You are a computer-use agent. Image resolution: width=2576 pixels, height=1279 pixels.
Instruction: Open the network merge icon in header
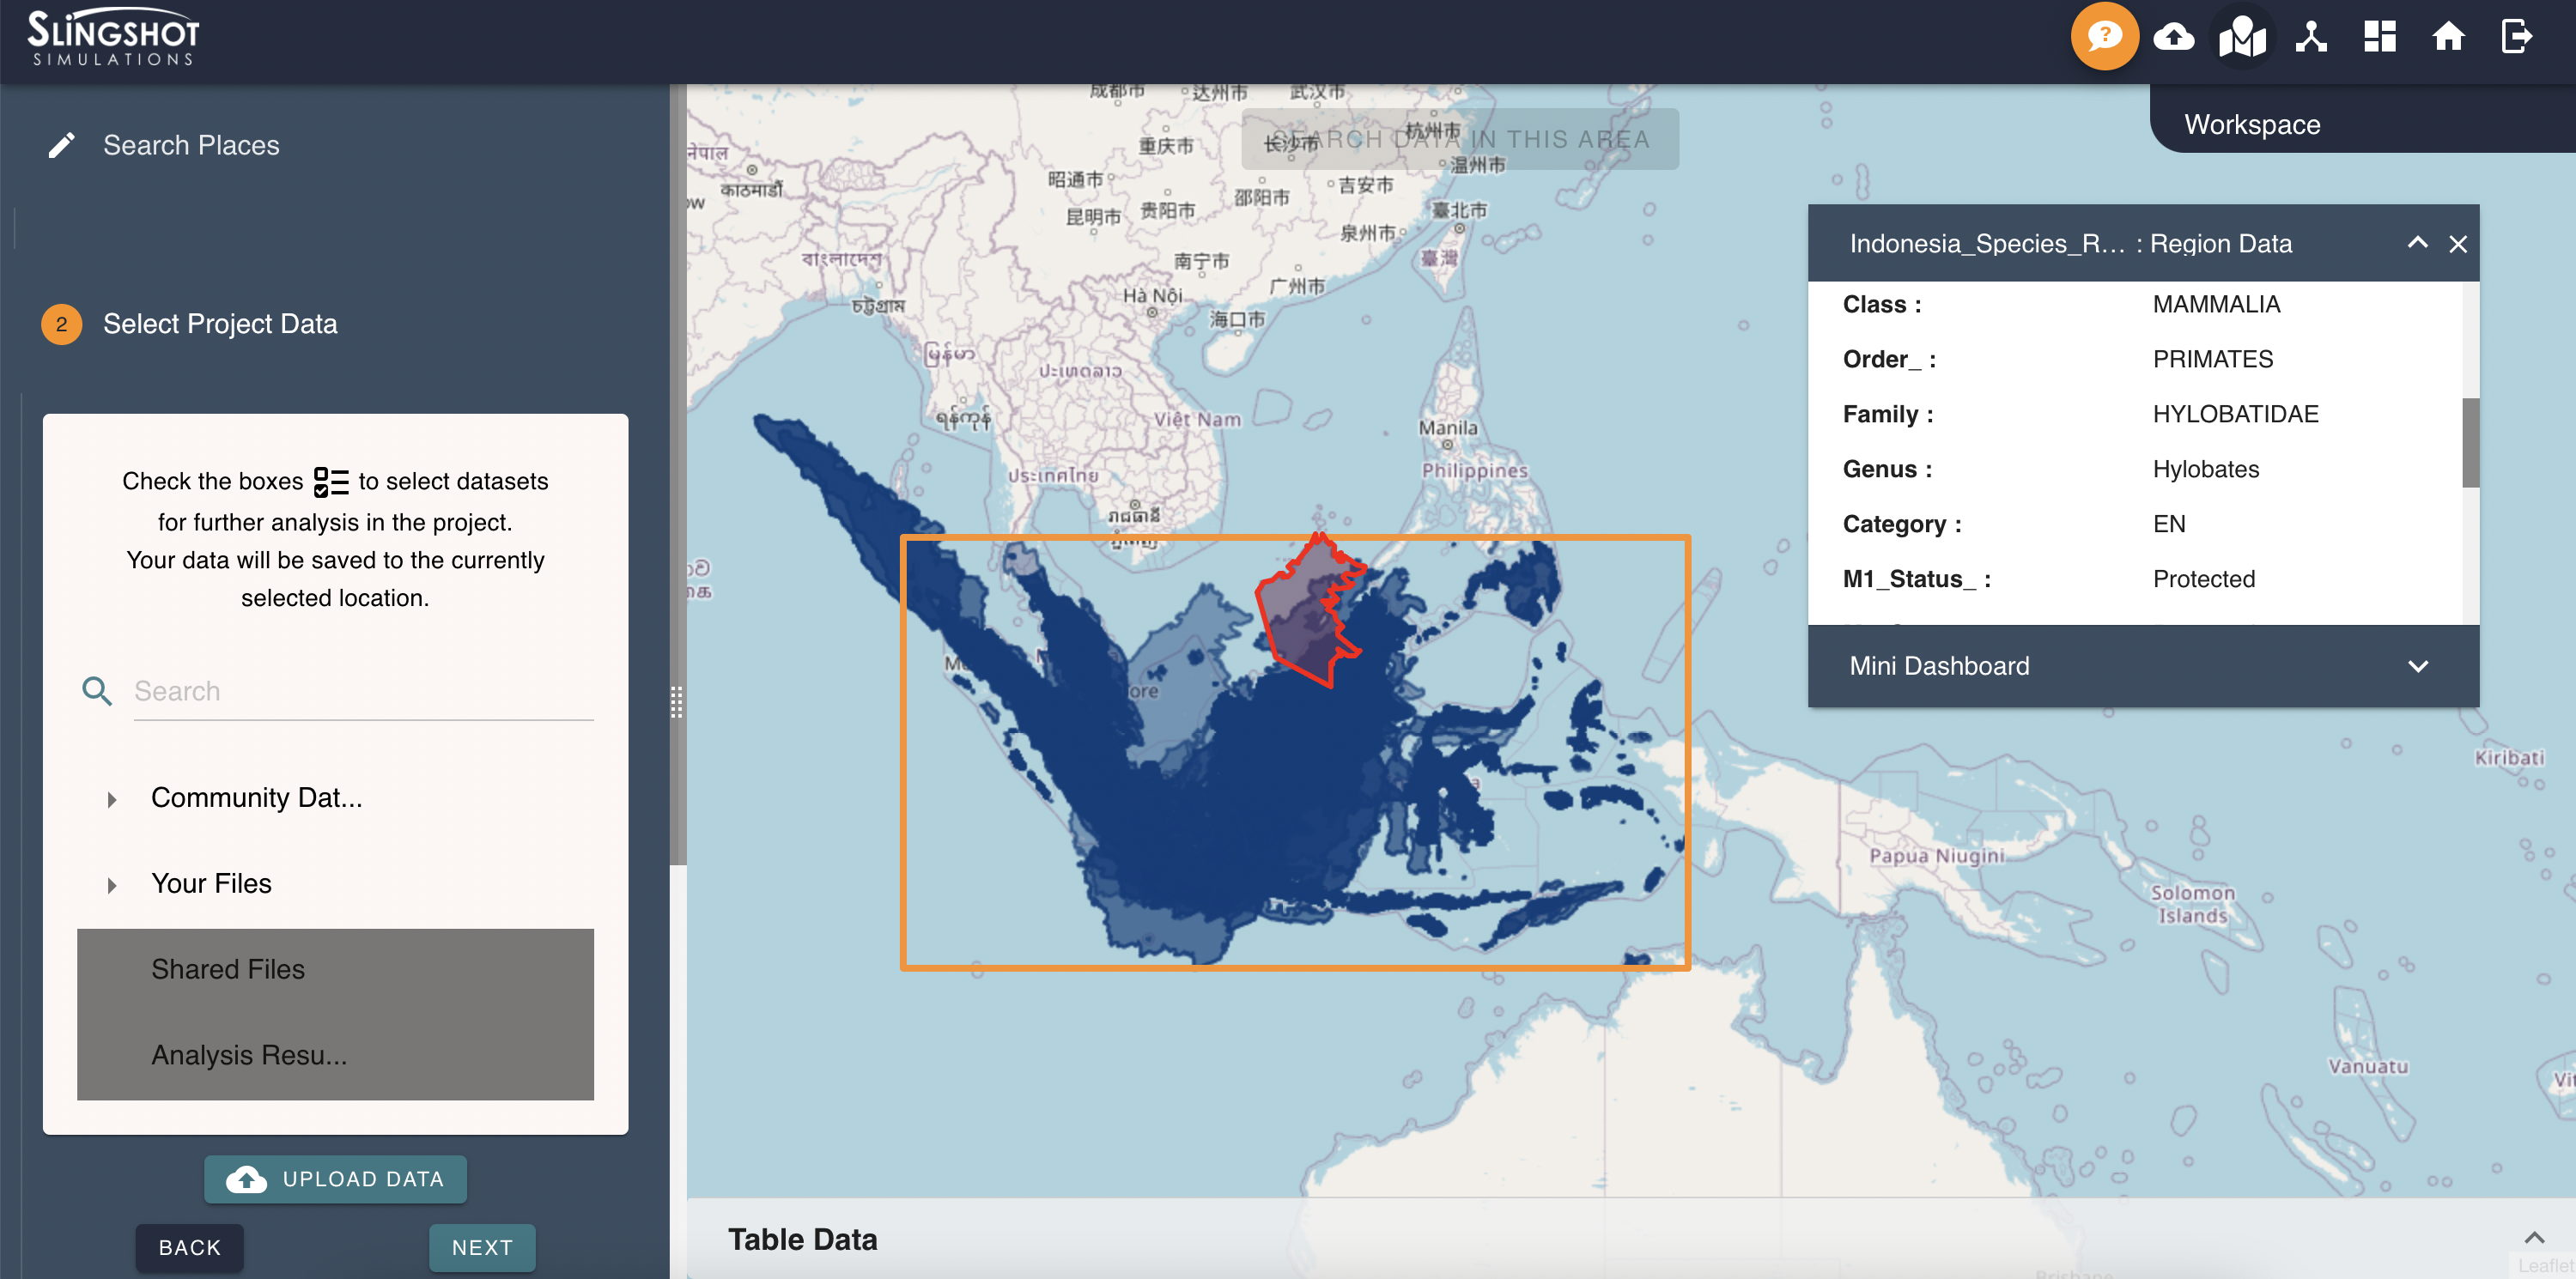(x=2311, y=37)
